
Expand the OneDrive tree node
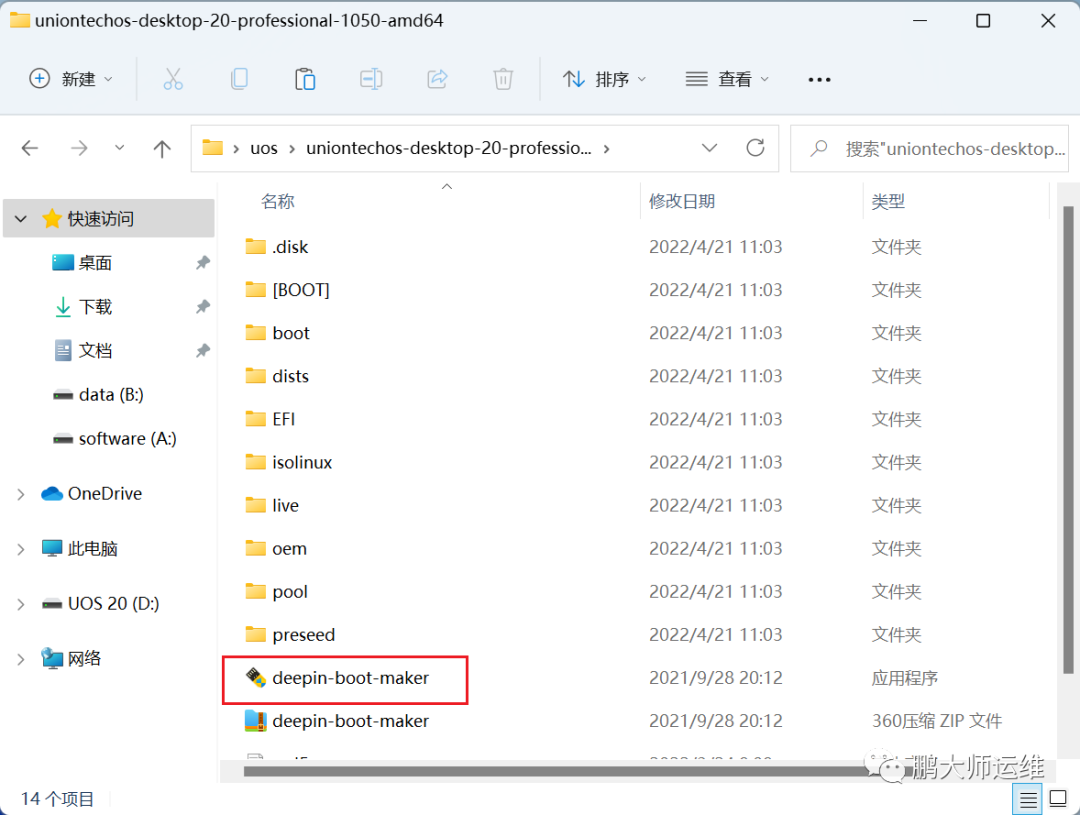(21, 494)
